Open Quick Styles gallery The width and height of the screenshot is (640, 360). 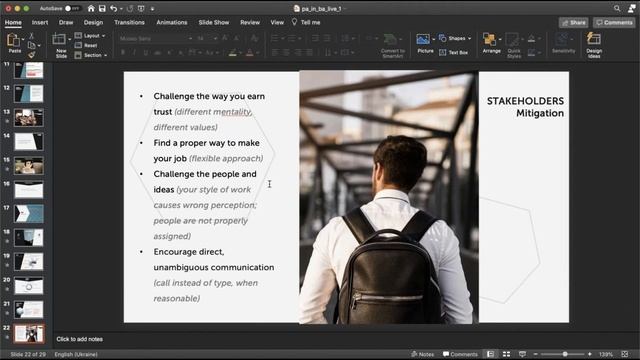(513, 46)
